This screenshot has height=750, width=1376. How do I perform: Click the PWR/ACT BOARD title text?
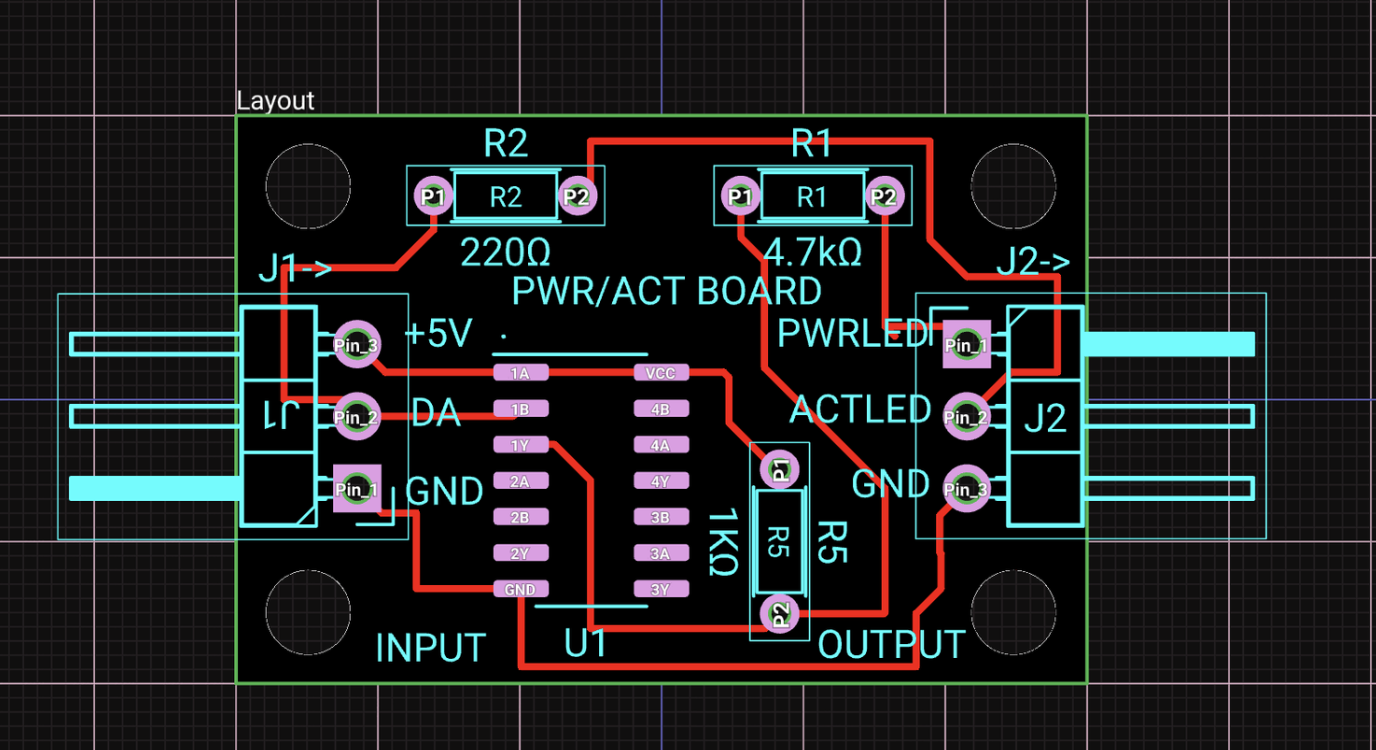[666, 291]
